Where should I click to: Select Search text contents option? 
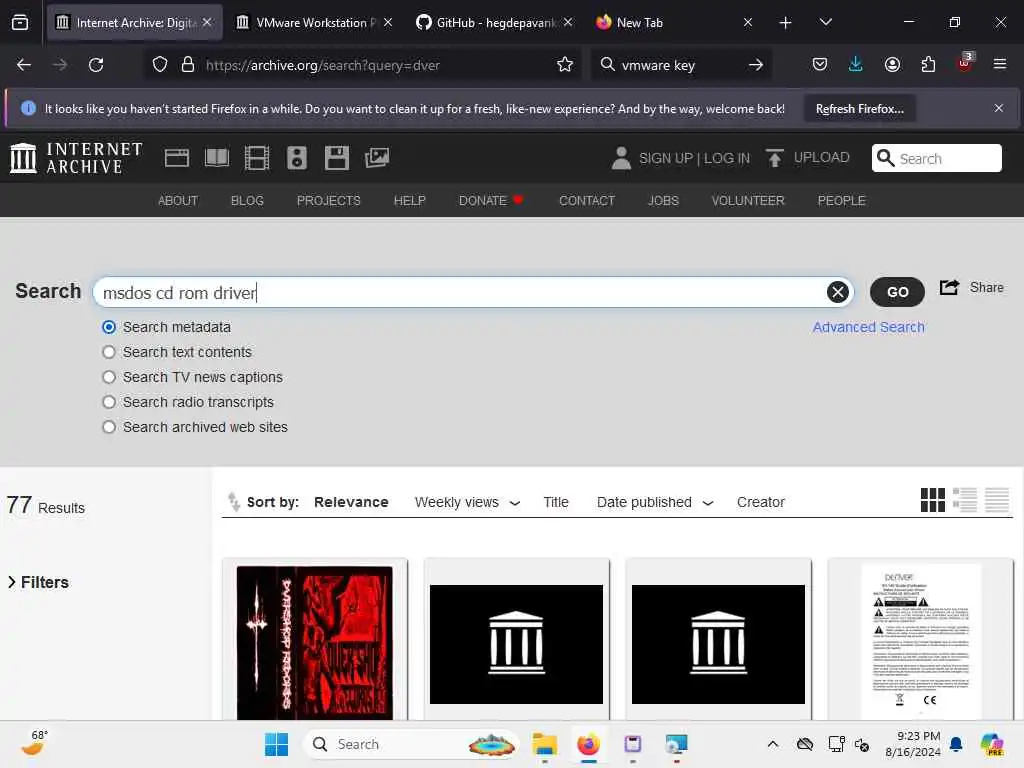[109, 352]
